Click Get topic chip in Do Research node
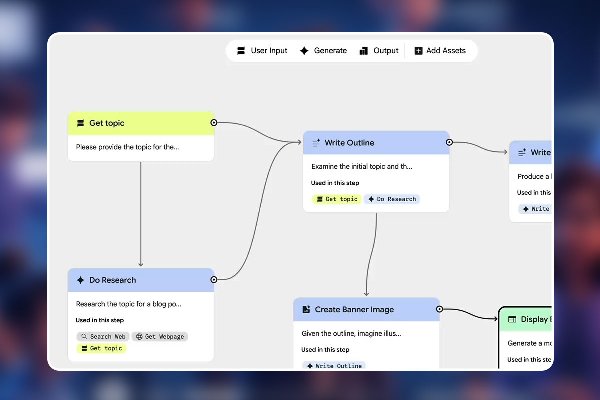 click(x=101, y=348)
